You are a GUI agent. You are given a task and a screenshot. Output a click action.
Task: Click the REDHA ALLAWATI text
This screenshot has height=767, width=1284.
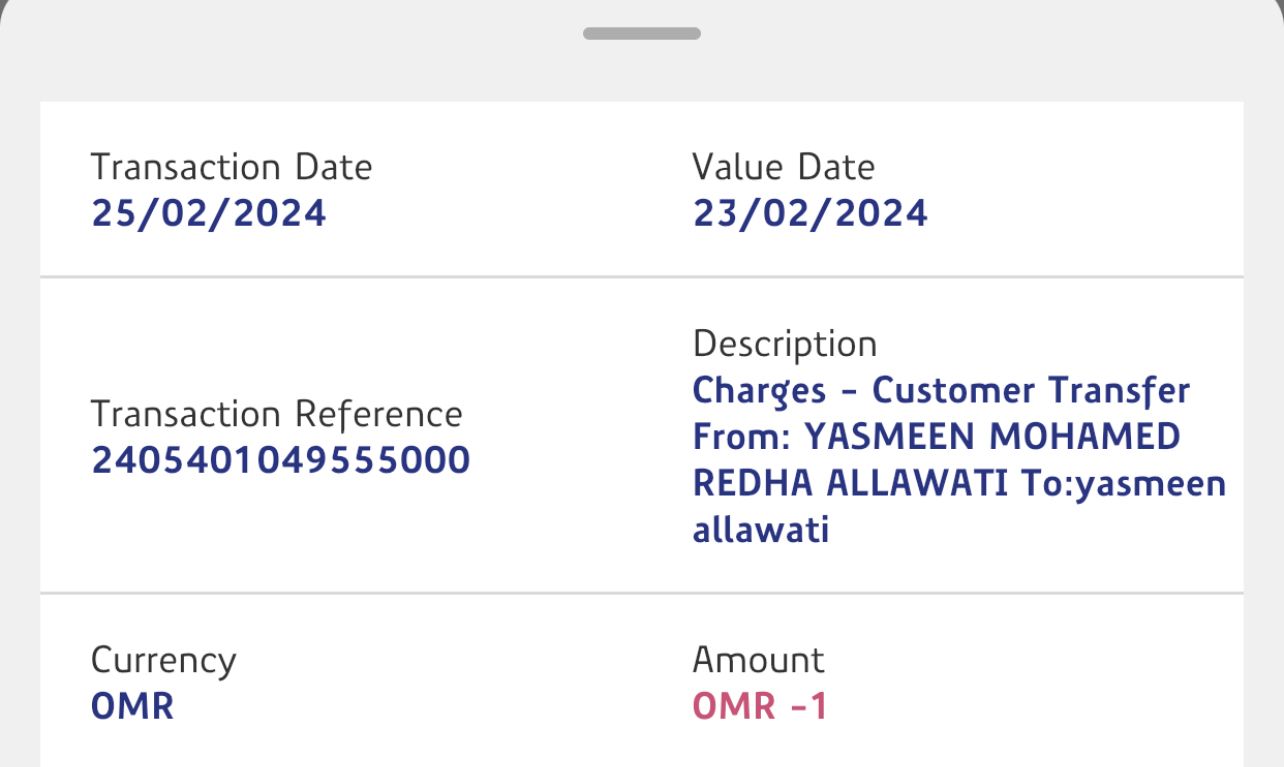[850, 484]
